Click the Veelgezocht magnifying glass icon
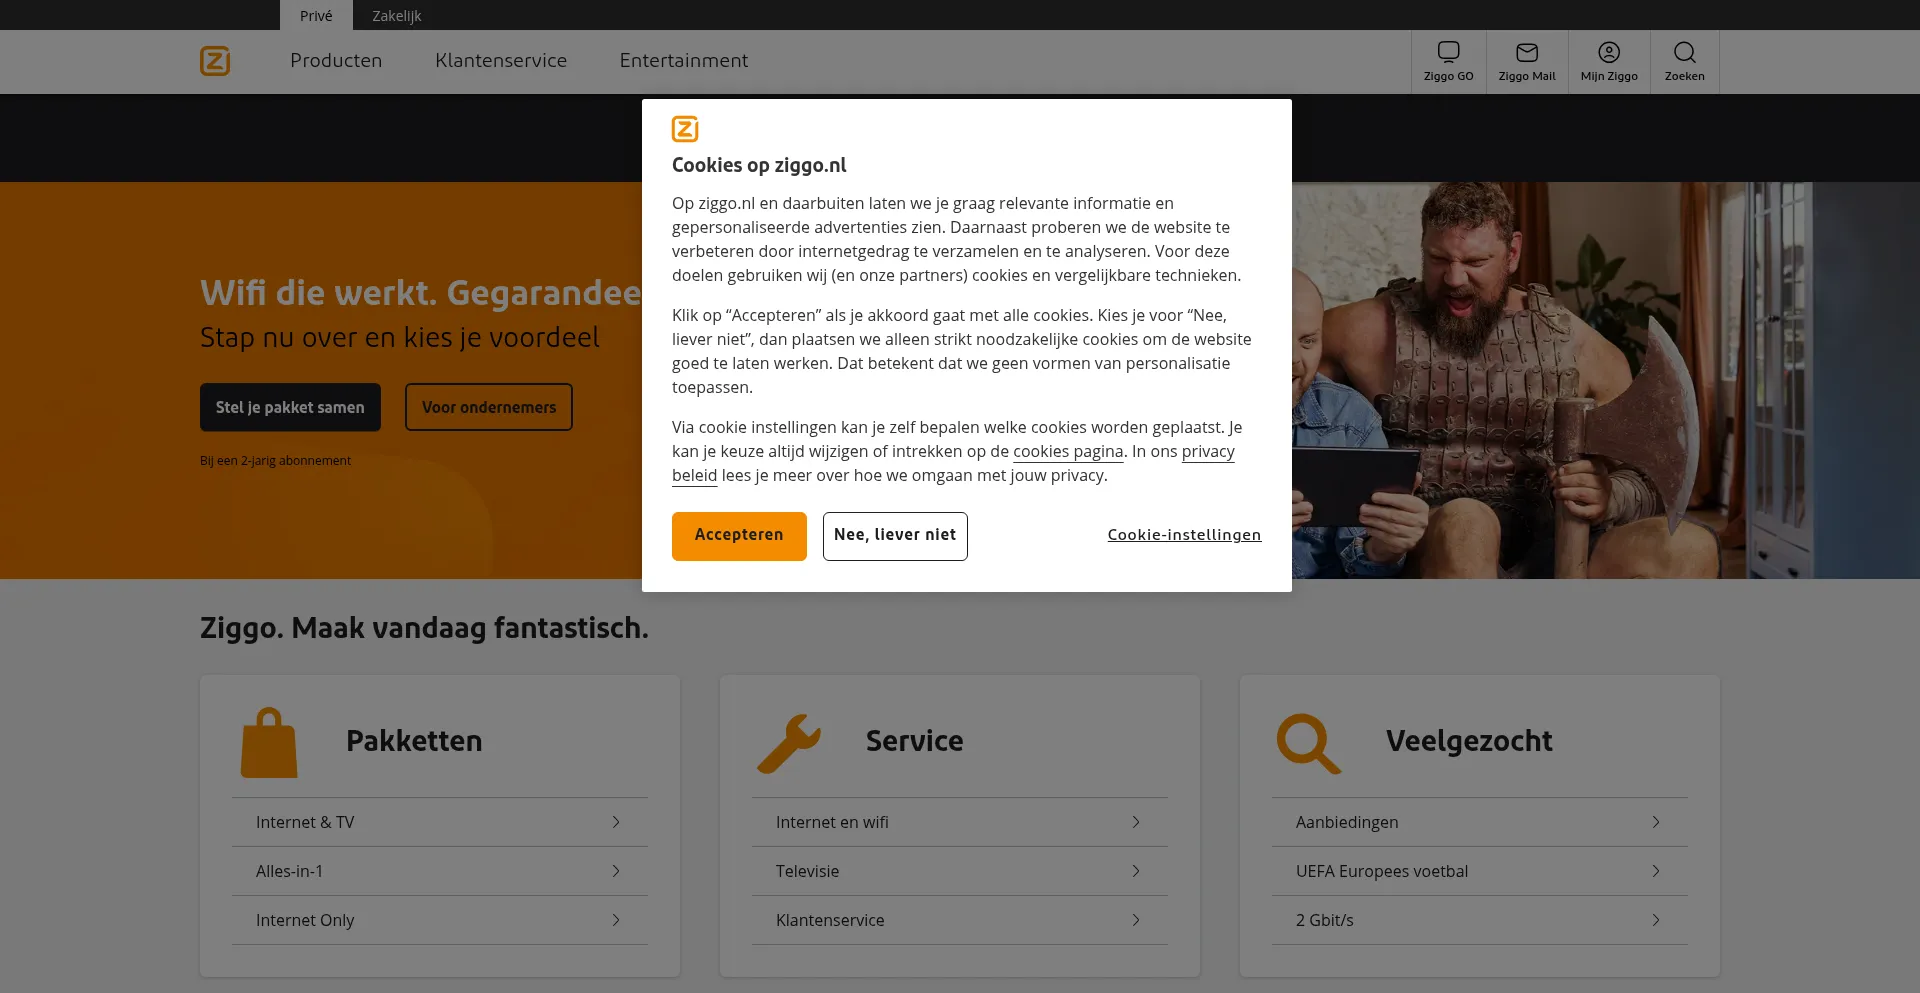The width and height of the screenshot is (1920, 993). pos(1308,743)
